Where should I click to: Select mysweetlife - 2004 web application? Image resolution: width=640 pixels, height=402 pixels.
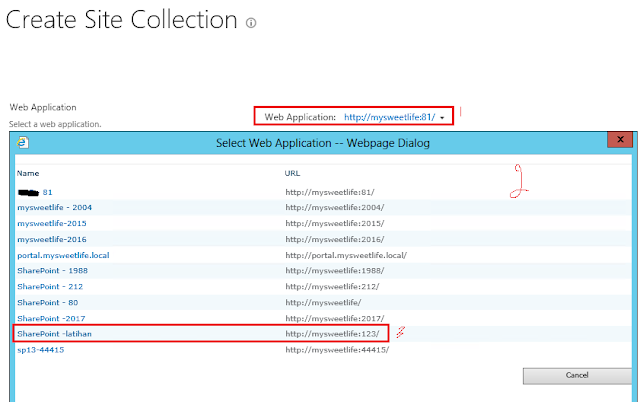54,207
